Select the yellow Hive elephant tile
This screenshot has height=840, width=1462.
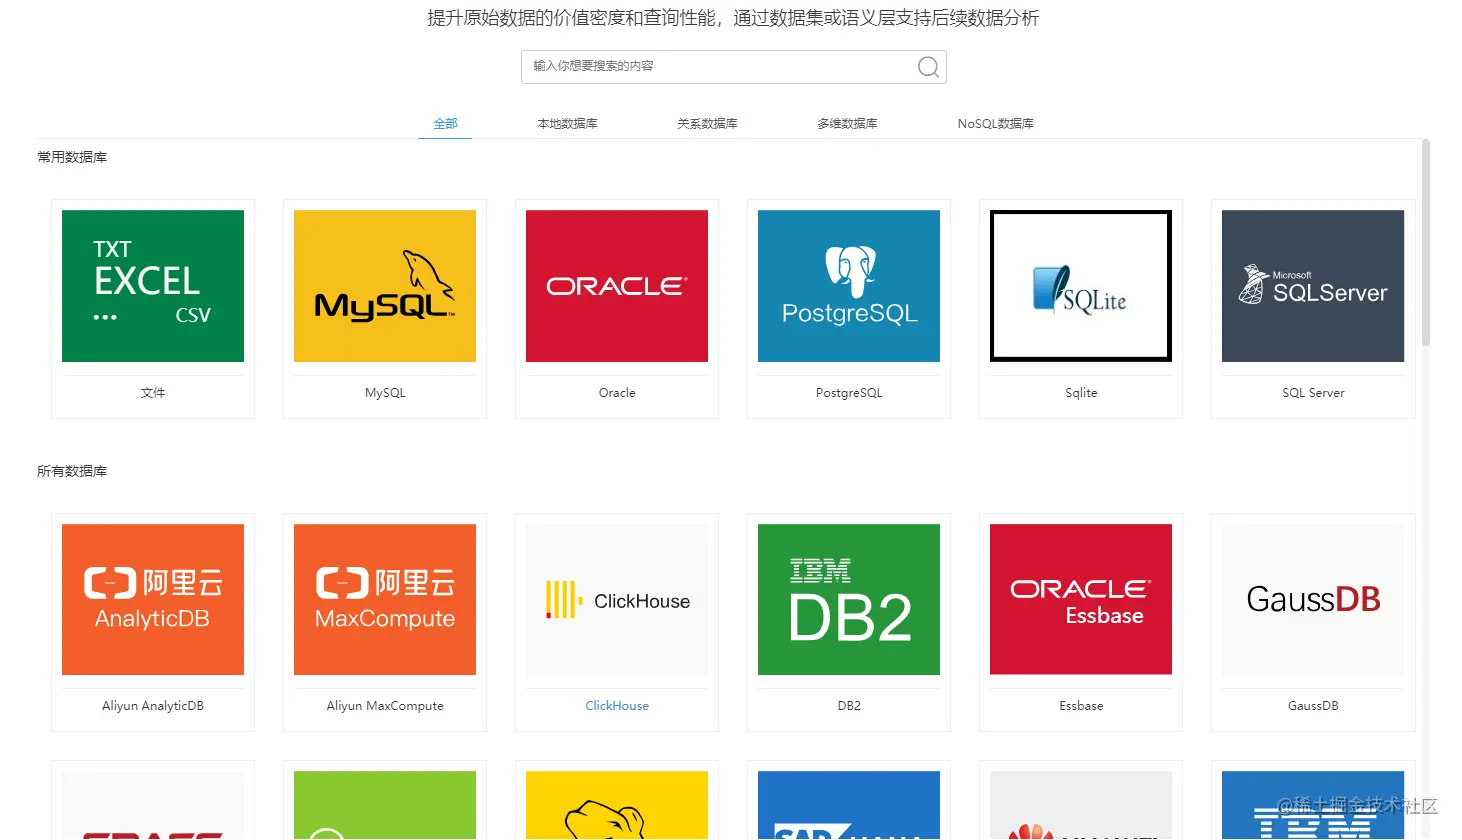pyautogui.click(x=617, y=805)
